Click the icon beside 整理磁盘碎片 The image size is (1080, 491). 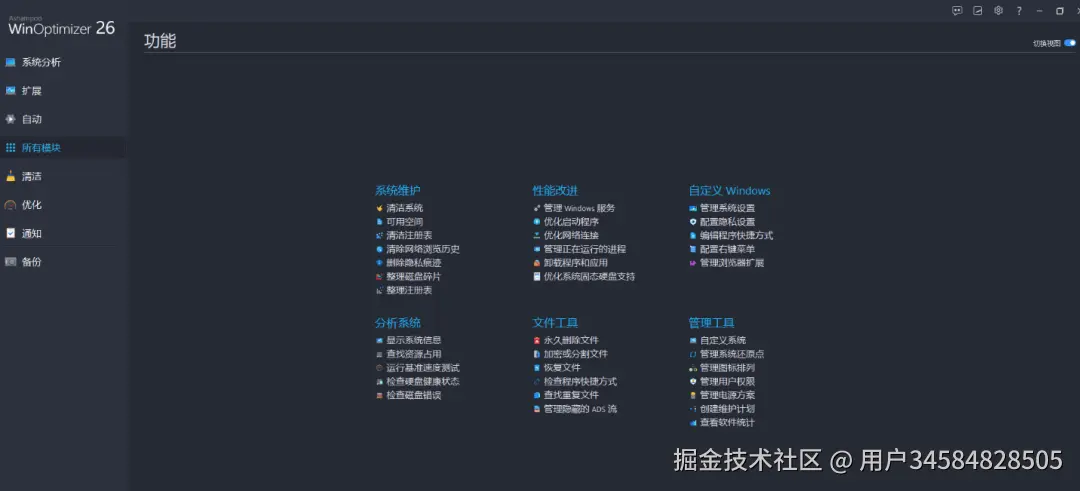379,277
